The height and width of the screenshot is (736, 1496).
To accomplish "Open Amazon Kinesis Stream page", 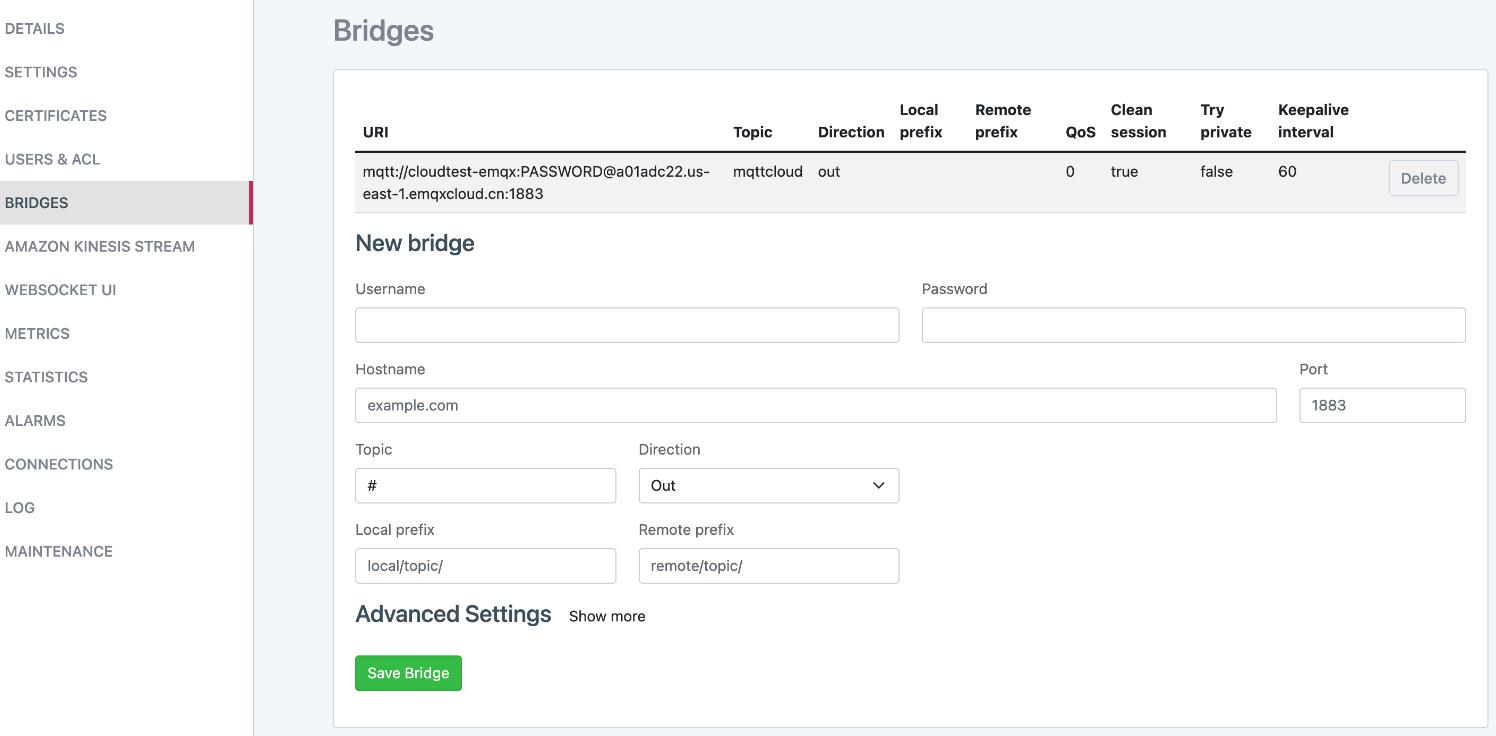I will coord(100,246).
